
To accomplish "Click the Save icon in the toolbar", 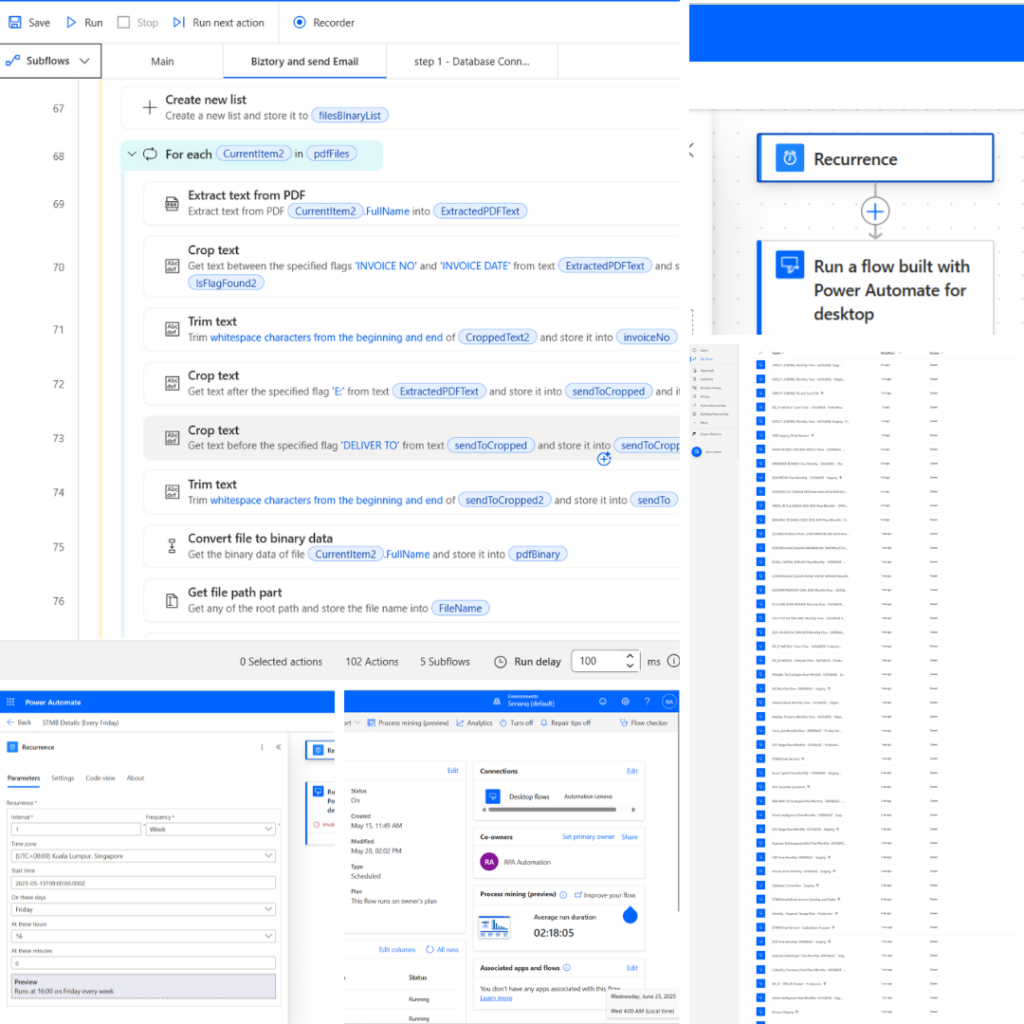I will point(15,22).
